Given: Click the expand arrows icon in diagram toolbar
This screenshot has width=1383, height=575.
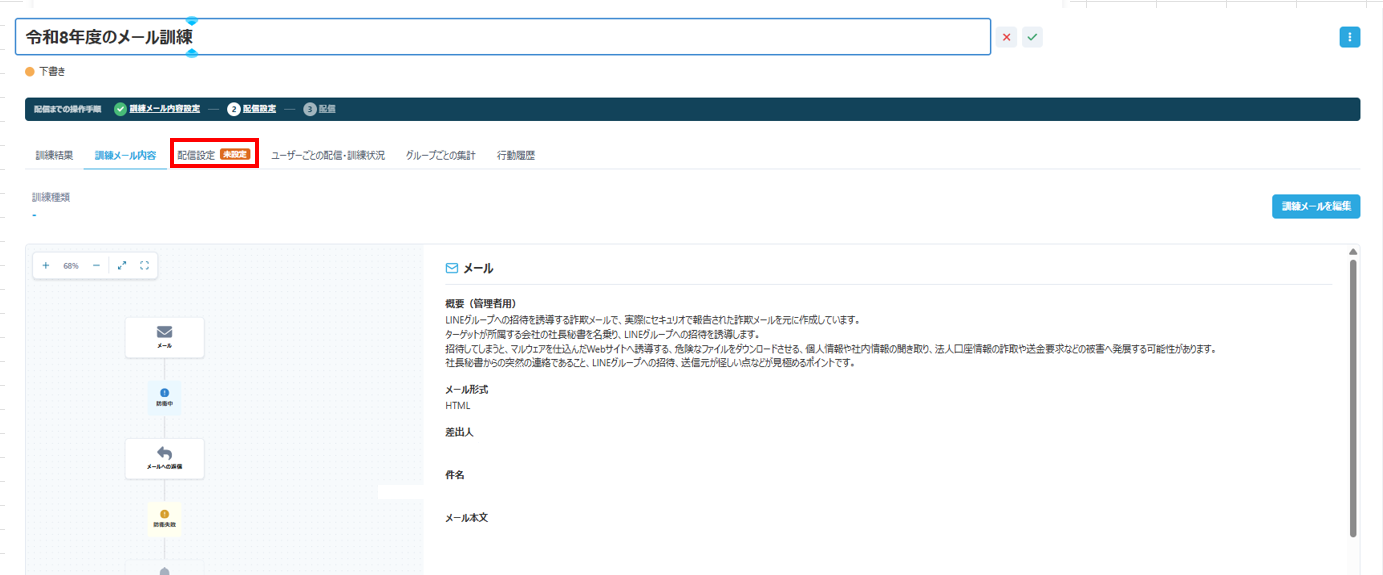Looking at the screenshot, I should click(122, 266).
